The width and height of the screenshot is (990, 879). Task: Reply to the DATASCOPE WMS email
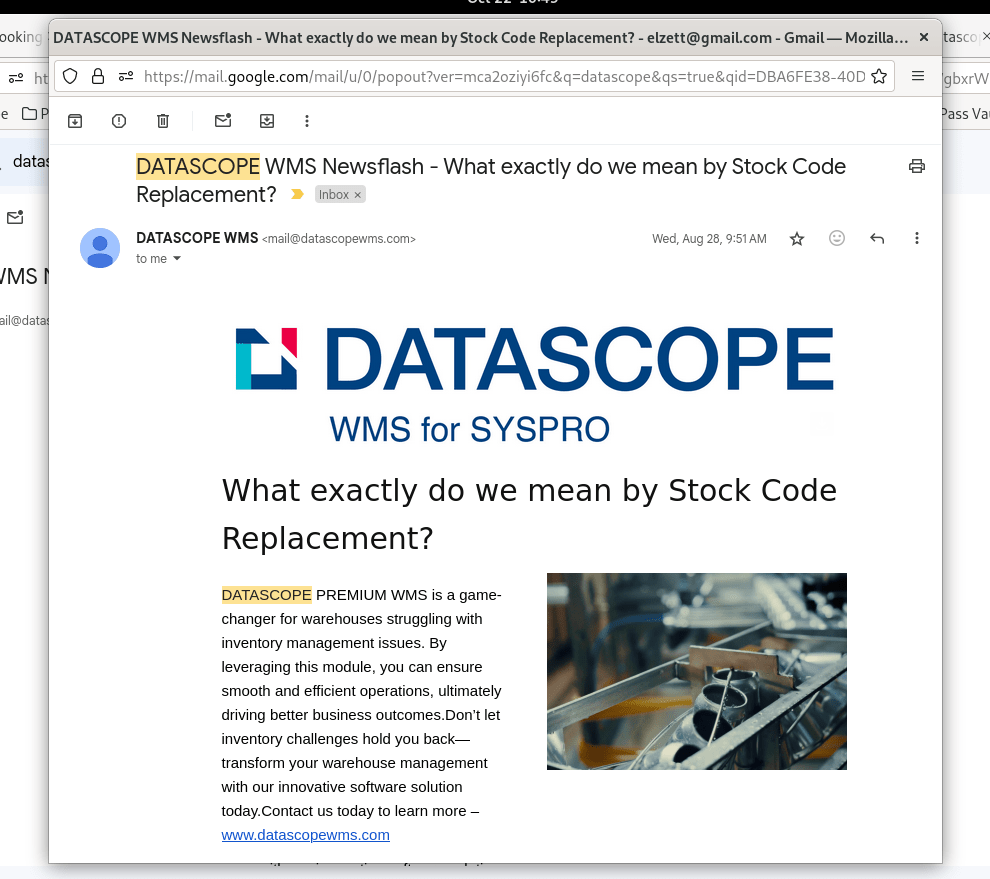pos(877,239)
